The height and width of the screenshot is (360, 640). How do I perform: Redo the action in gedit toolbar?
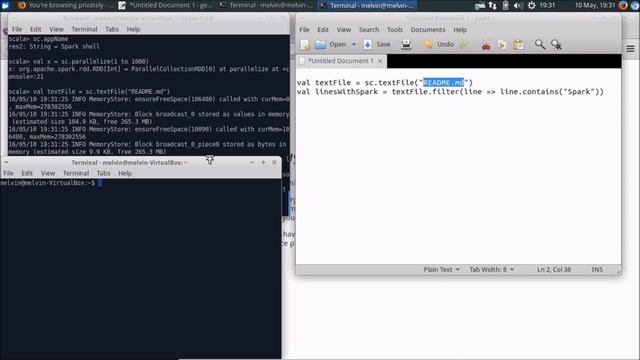click(x=464, y=44)
